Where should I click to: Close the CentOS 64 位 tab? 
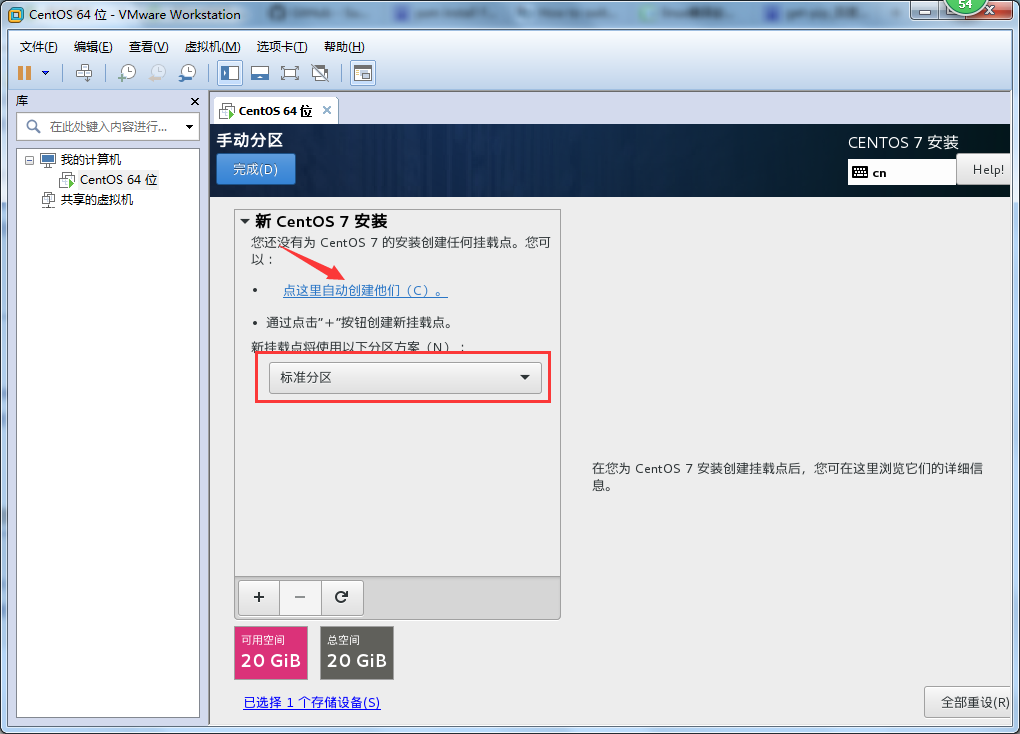327,110
